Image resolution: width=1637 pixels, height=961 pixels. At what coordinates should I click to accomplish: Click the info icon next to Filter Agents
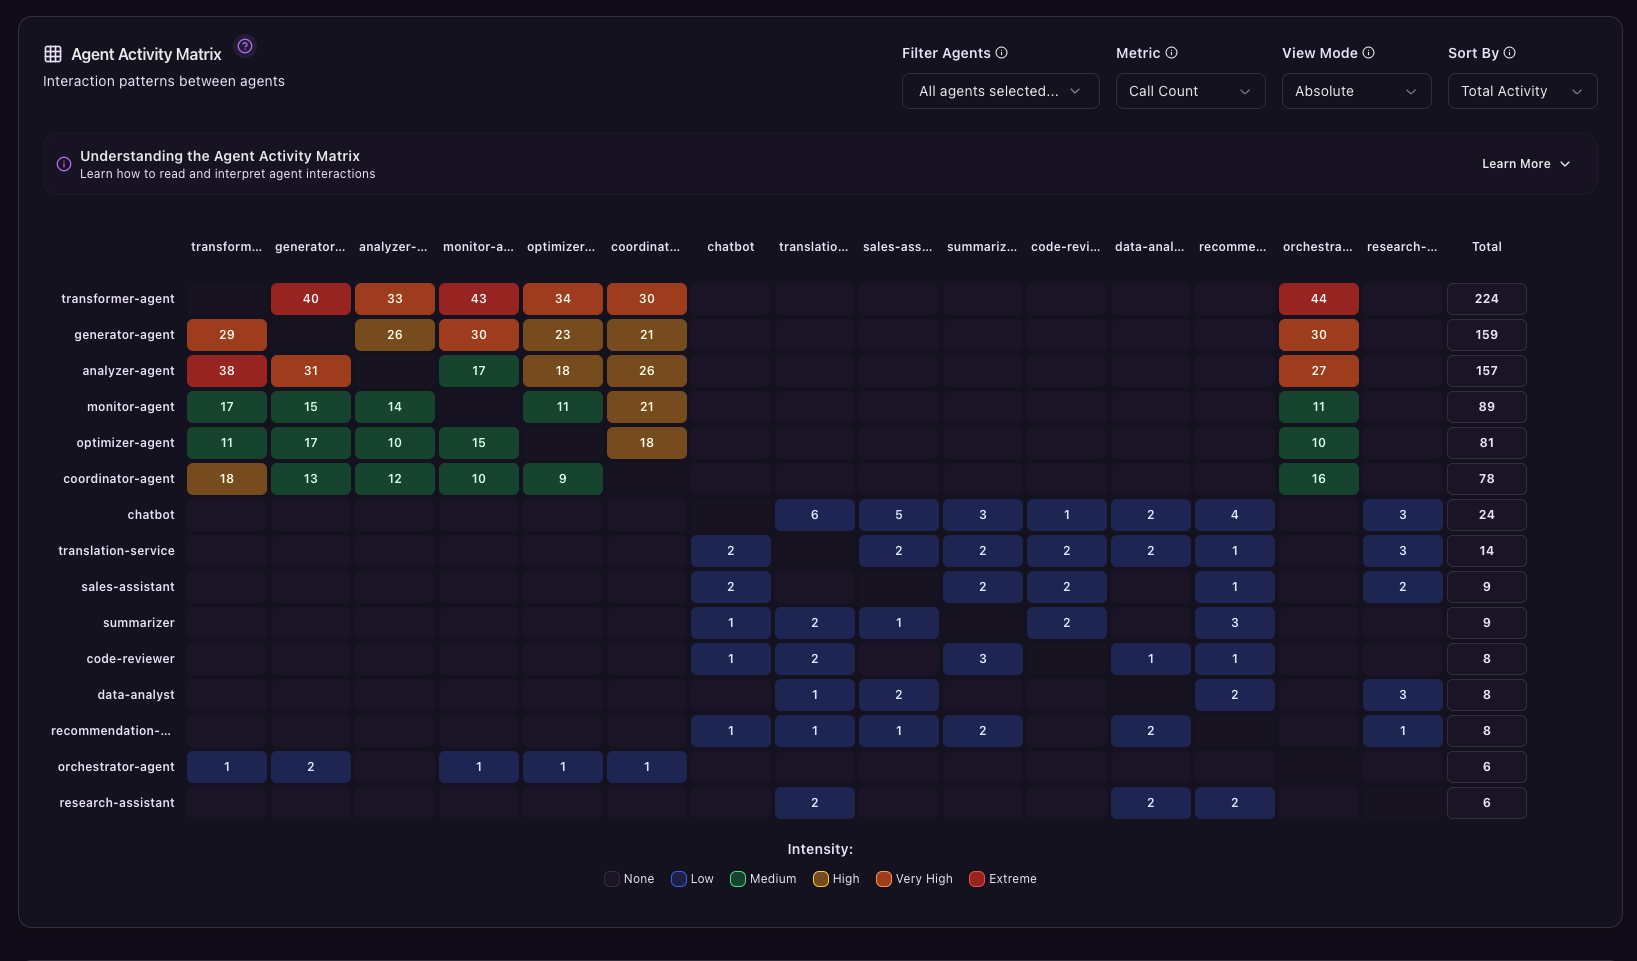1002,53
